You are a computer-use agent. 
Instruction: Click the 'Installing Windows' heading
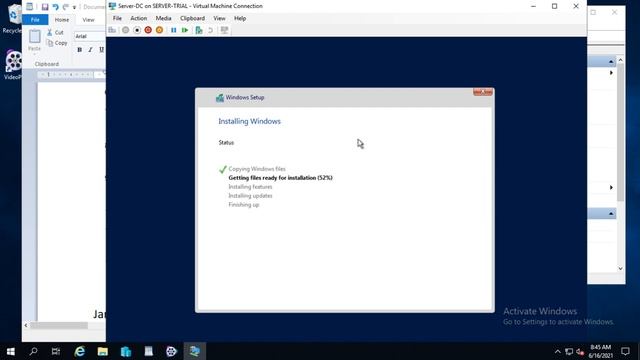tap(249, 121)
